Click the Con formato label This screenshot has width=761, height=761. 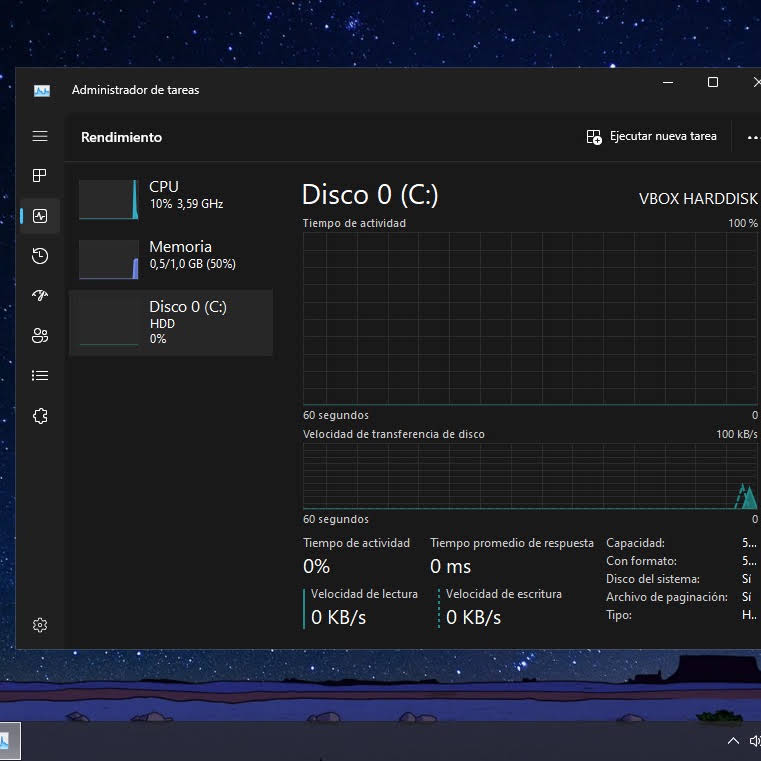click(641, 561)
